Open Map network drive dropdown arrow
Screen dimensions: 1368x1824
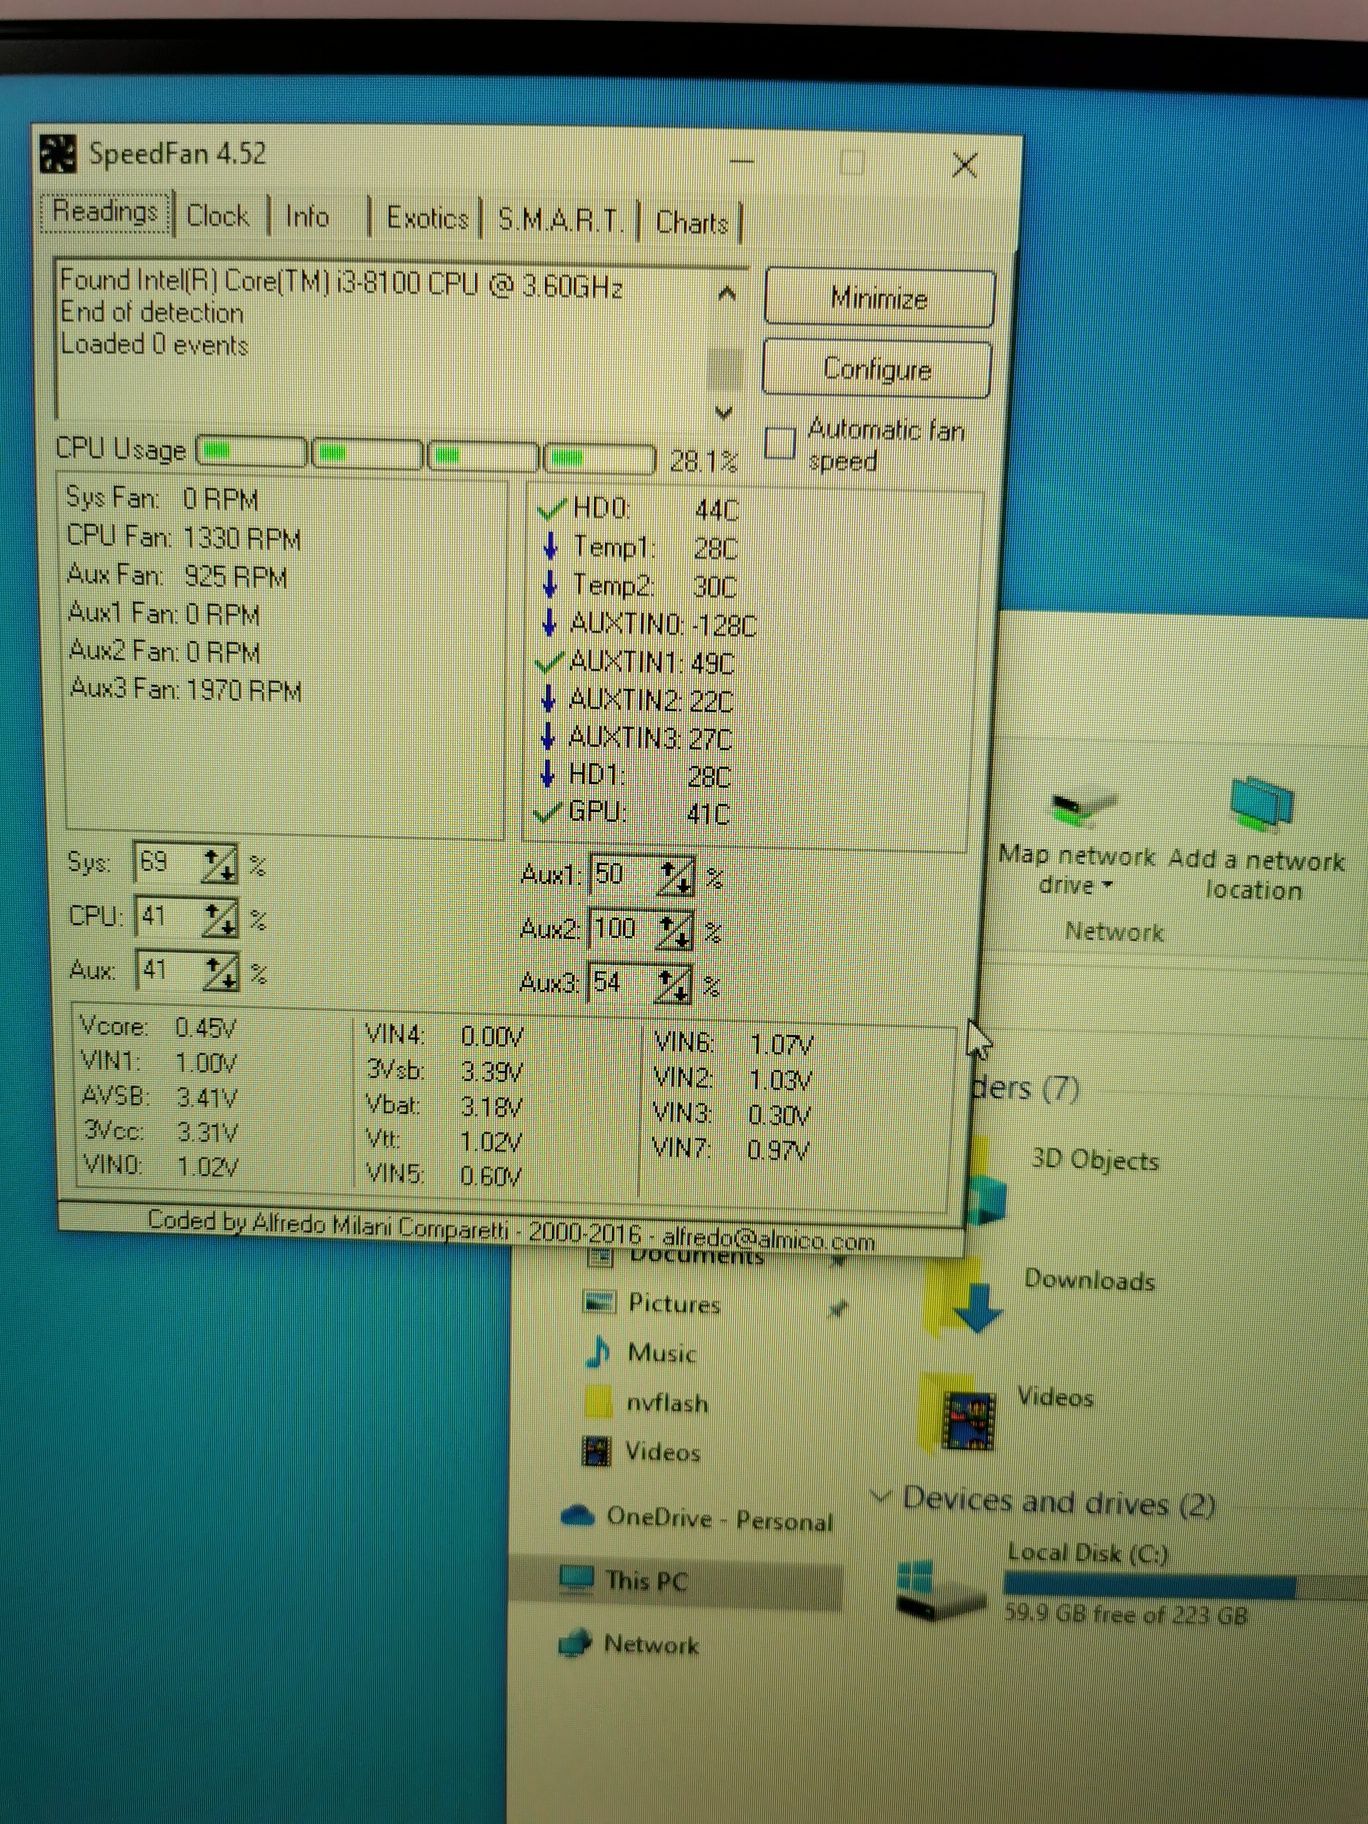tap(1107, 885)
